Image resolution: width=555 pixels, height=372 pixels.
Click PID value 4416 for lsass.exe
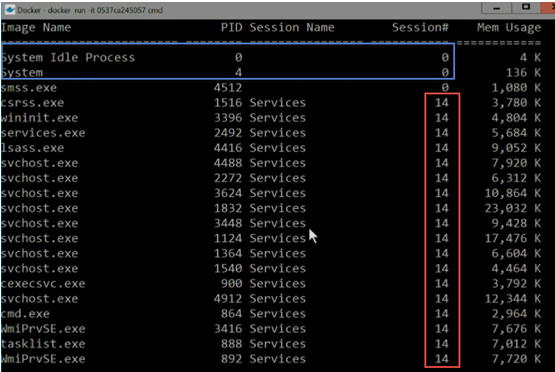(x=228, y=148)
